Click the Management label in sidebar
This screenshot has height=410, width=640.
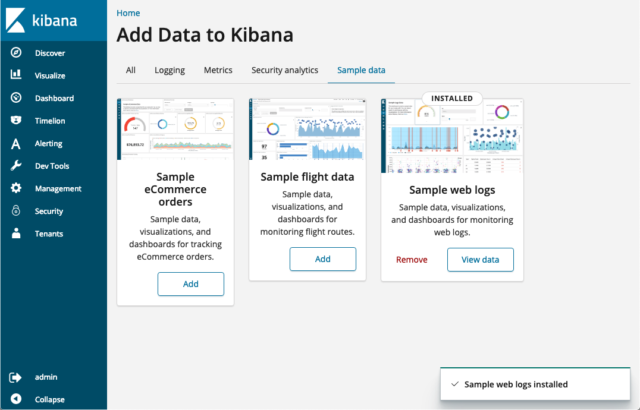tap(58, 188)
